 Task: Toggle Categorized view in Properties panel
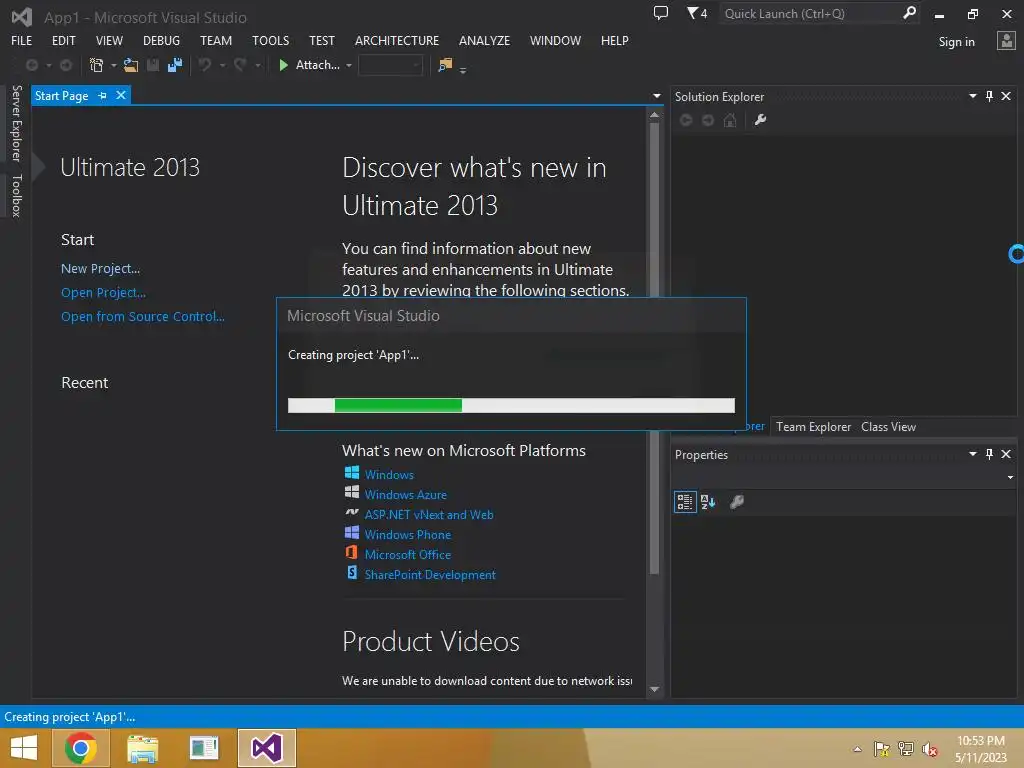pyautogui.click(x=685, y=502)
